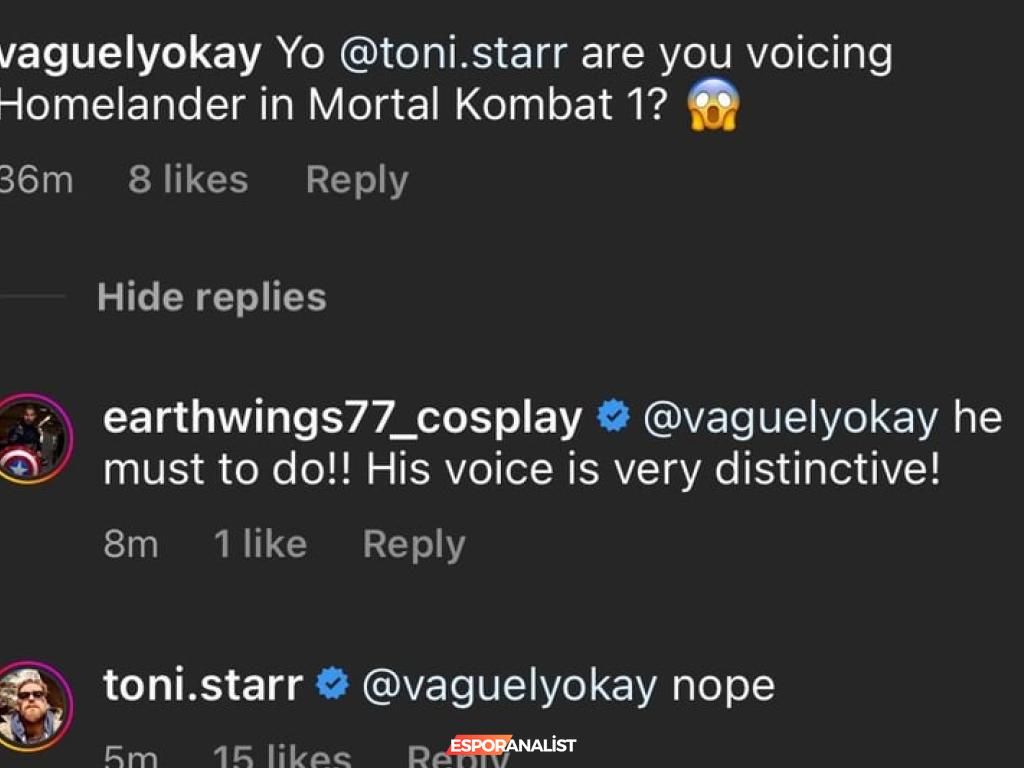Open the toni.starr username on the reply
Image resolution: width=1024 pixels, height=768 pixels.
(202, 685)
